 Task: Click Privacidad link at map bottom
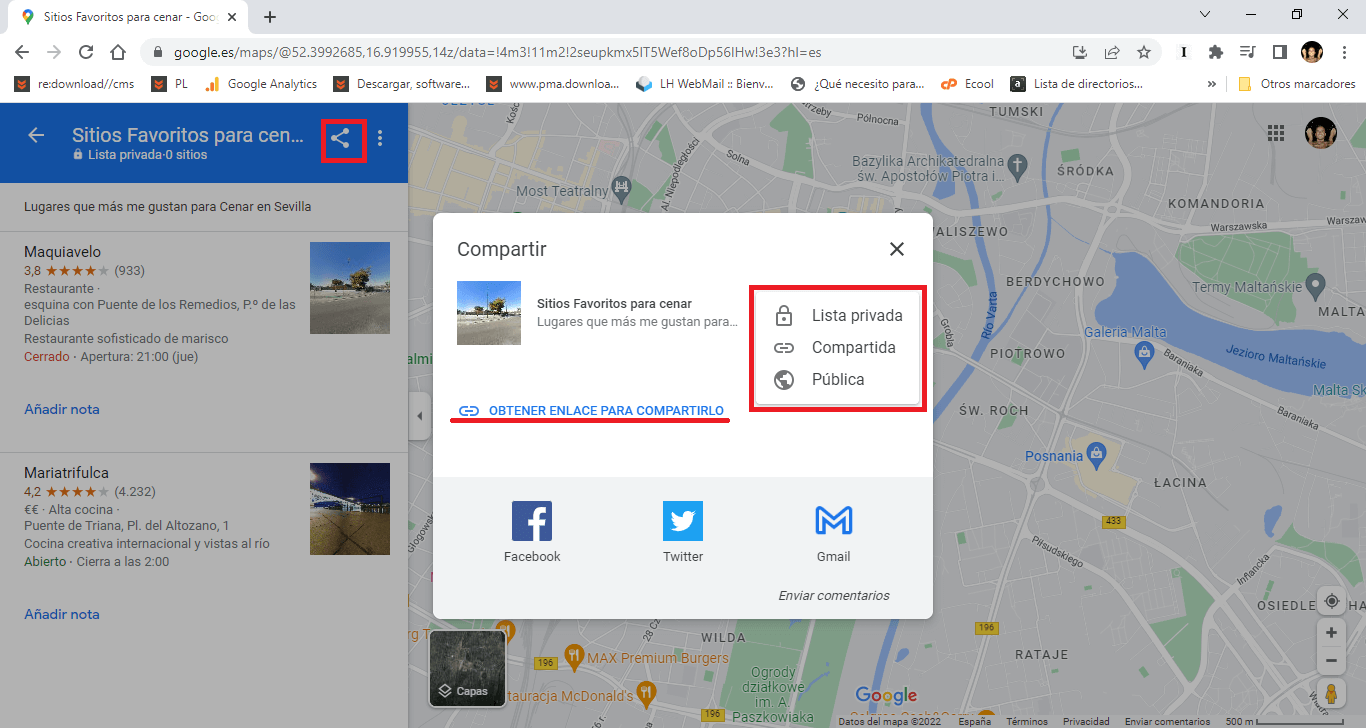[x=1086, y=721]
